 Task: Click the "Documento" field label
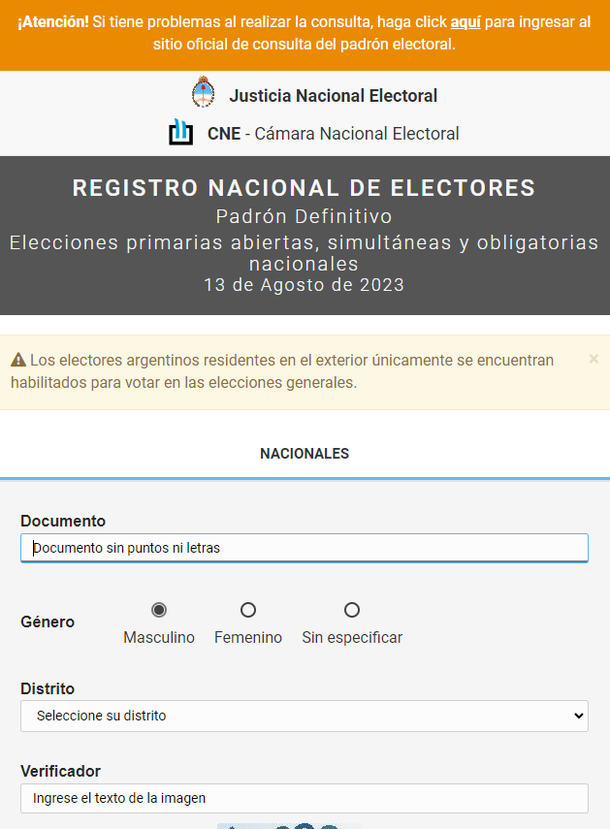click(63, 521)
